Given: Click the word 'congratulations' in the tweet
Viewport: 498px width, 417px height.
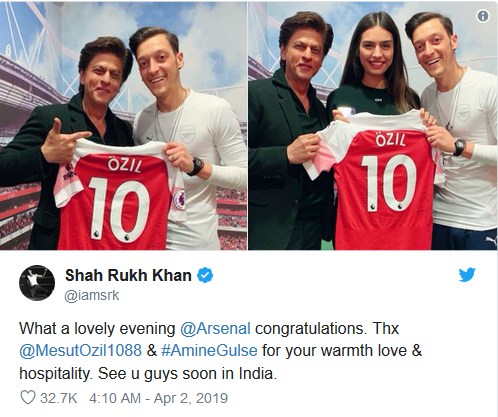Looking at the screenshot, I should tap(310, 329).
